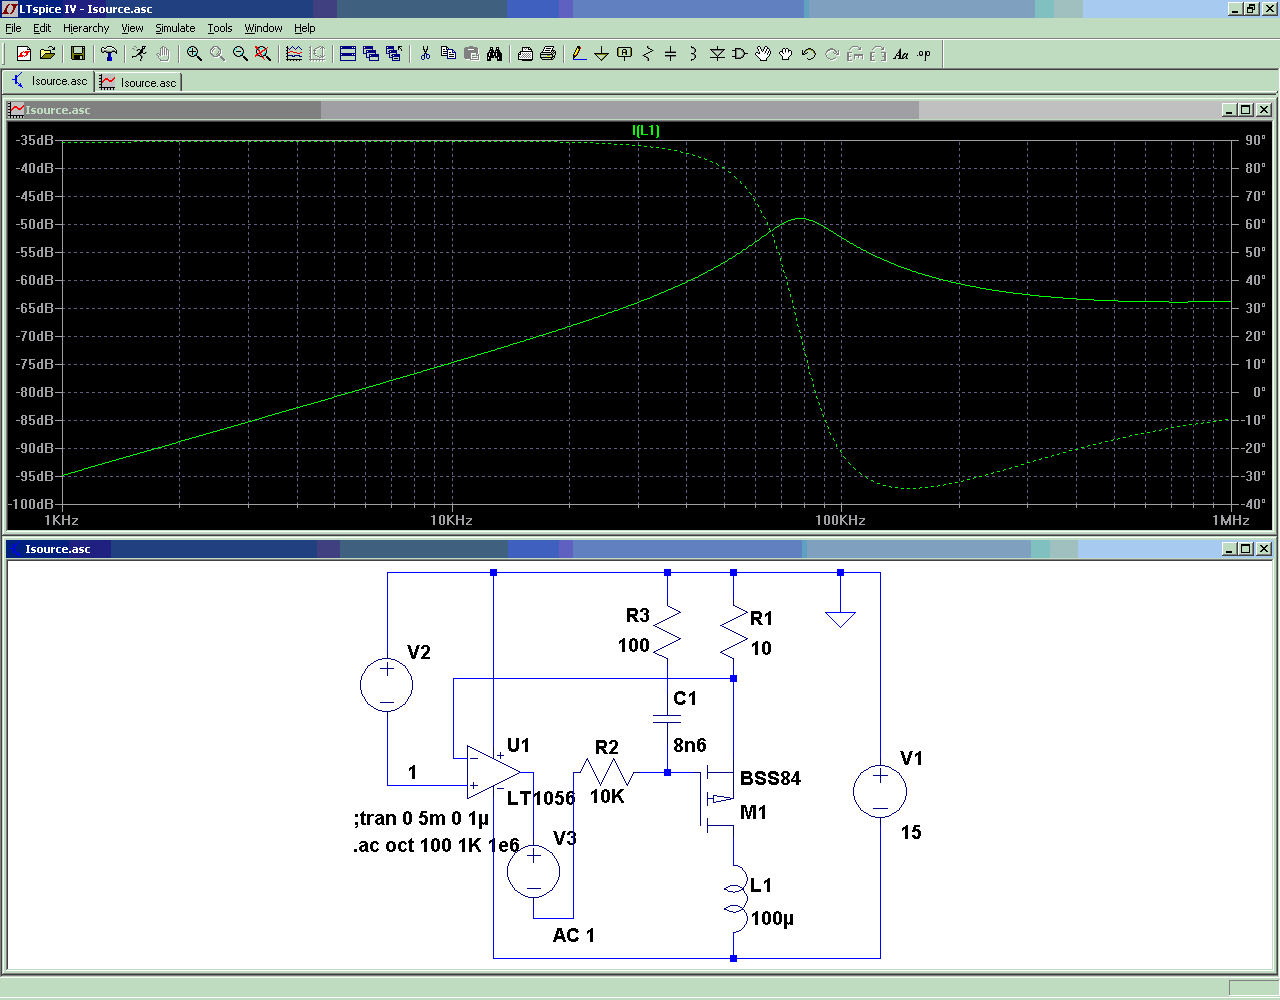Screen dimensions: 1280x1000
Task: Copy with the duplicate pages icon
Action: coord(448,54)
